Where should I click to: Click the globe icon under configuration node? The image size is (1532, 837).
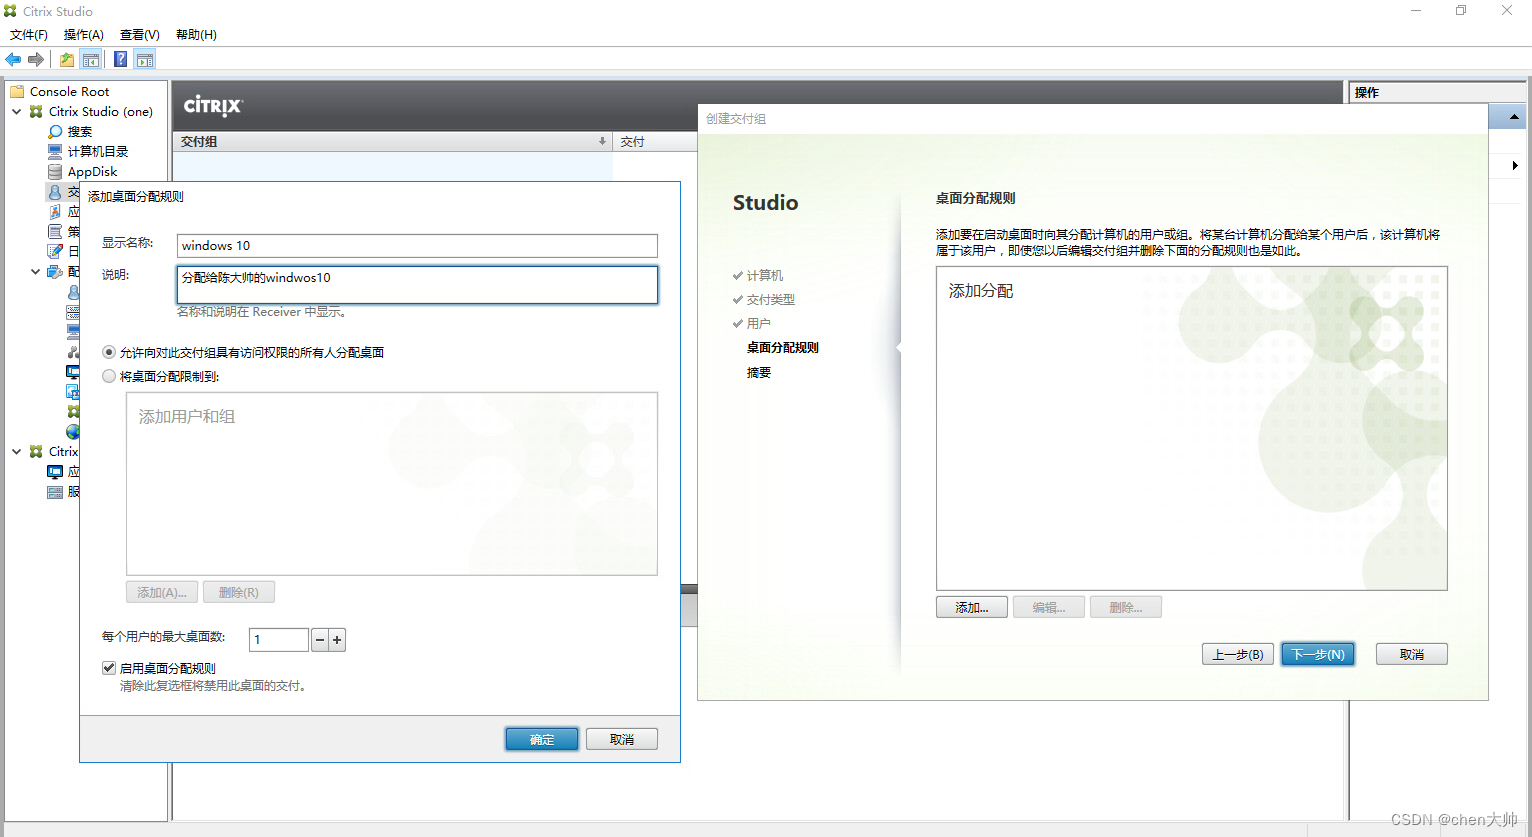click(x=73, y=432)
